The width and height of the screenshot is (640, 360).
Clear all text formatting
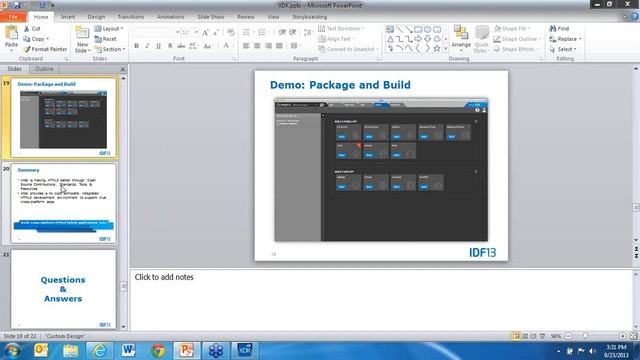coord(231,32)
